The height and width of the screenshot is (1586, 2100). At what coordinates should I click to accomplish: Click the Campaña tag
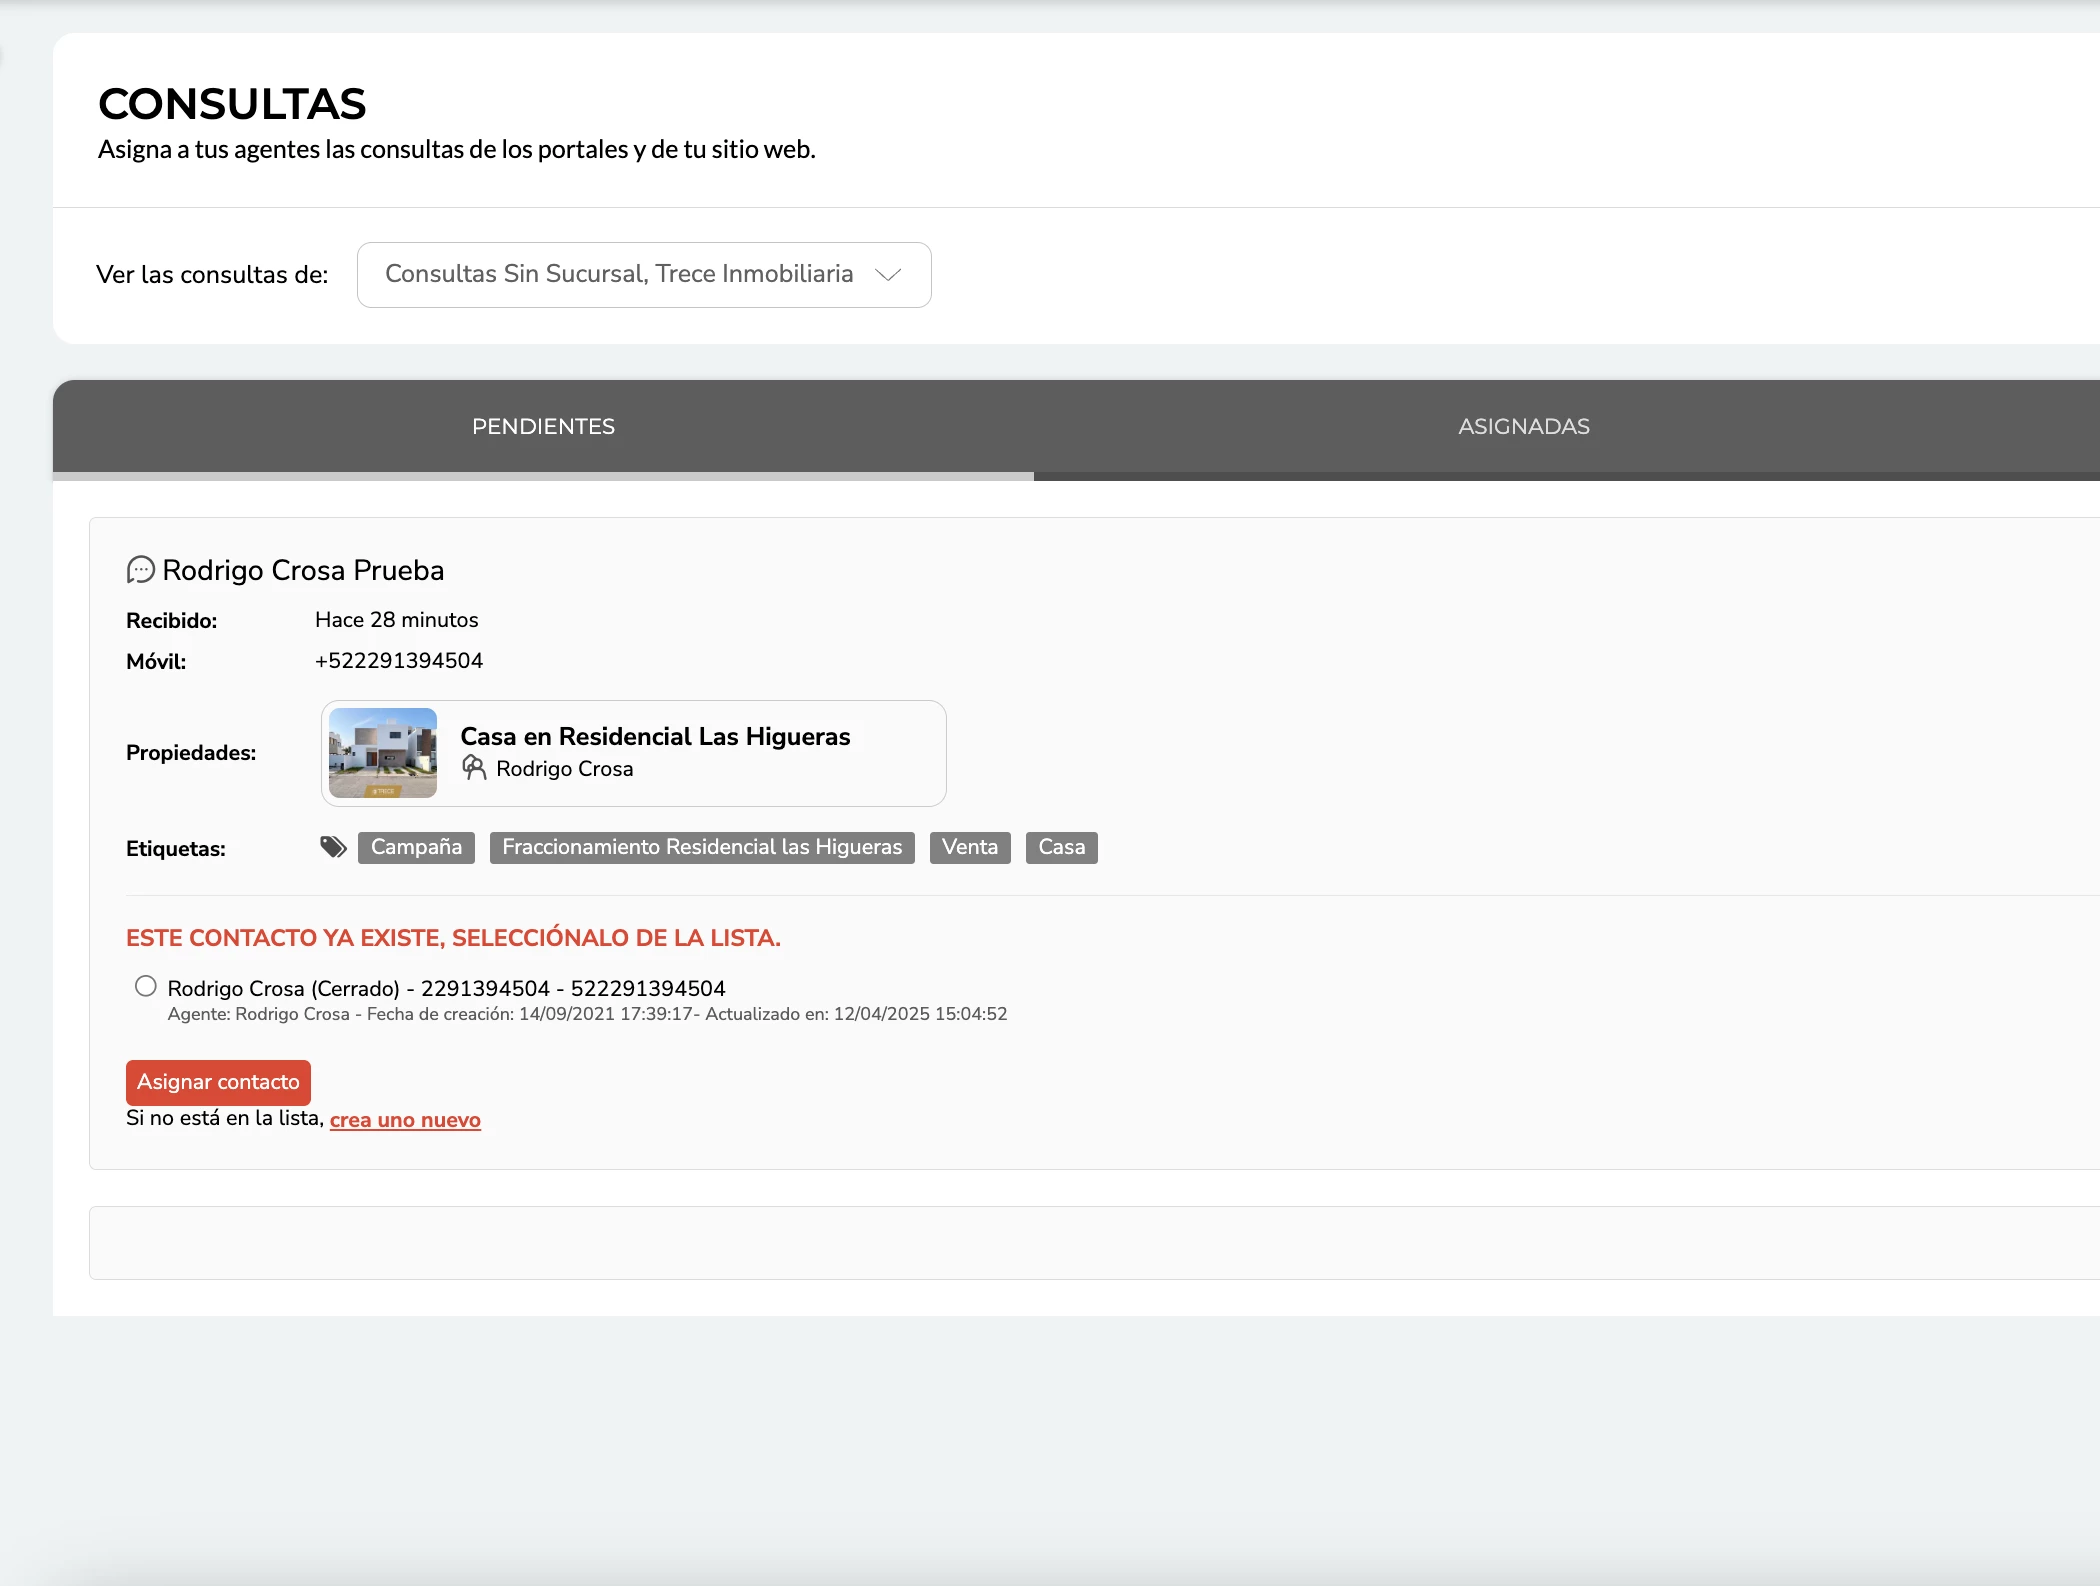(x=416, y=847)
